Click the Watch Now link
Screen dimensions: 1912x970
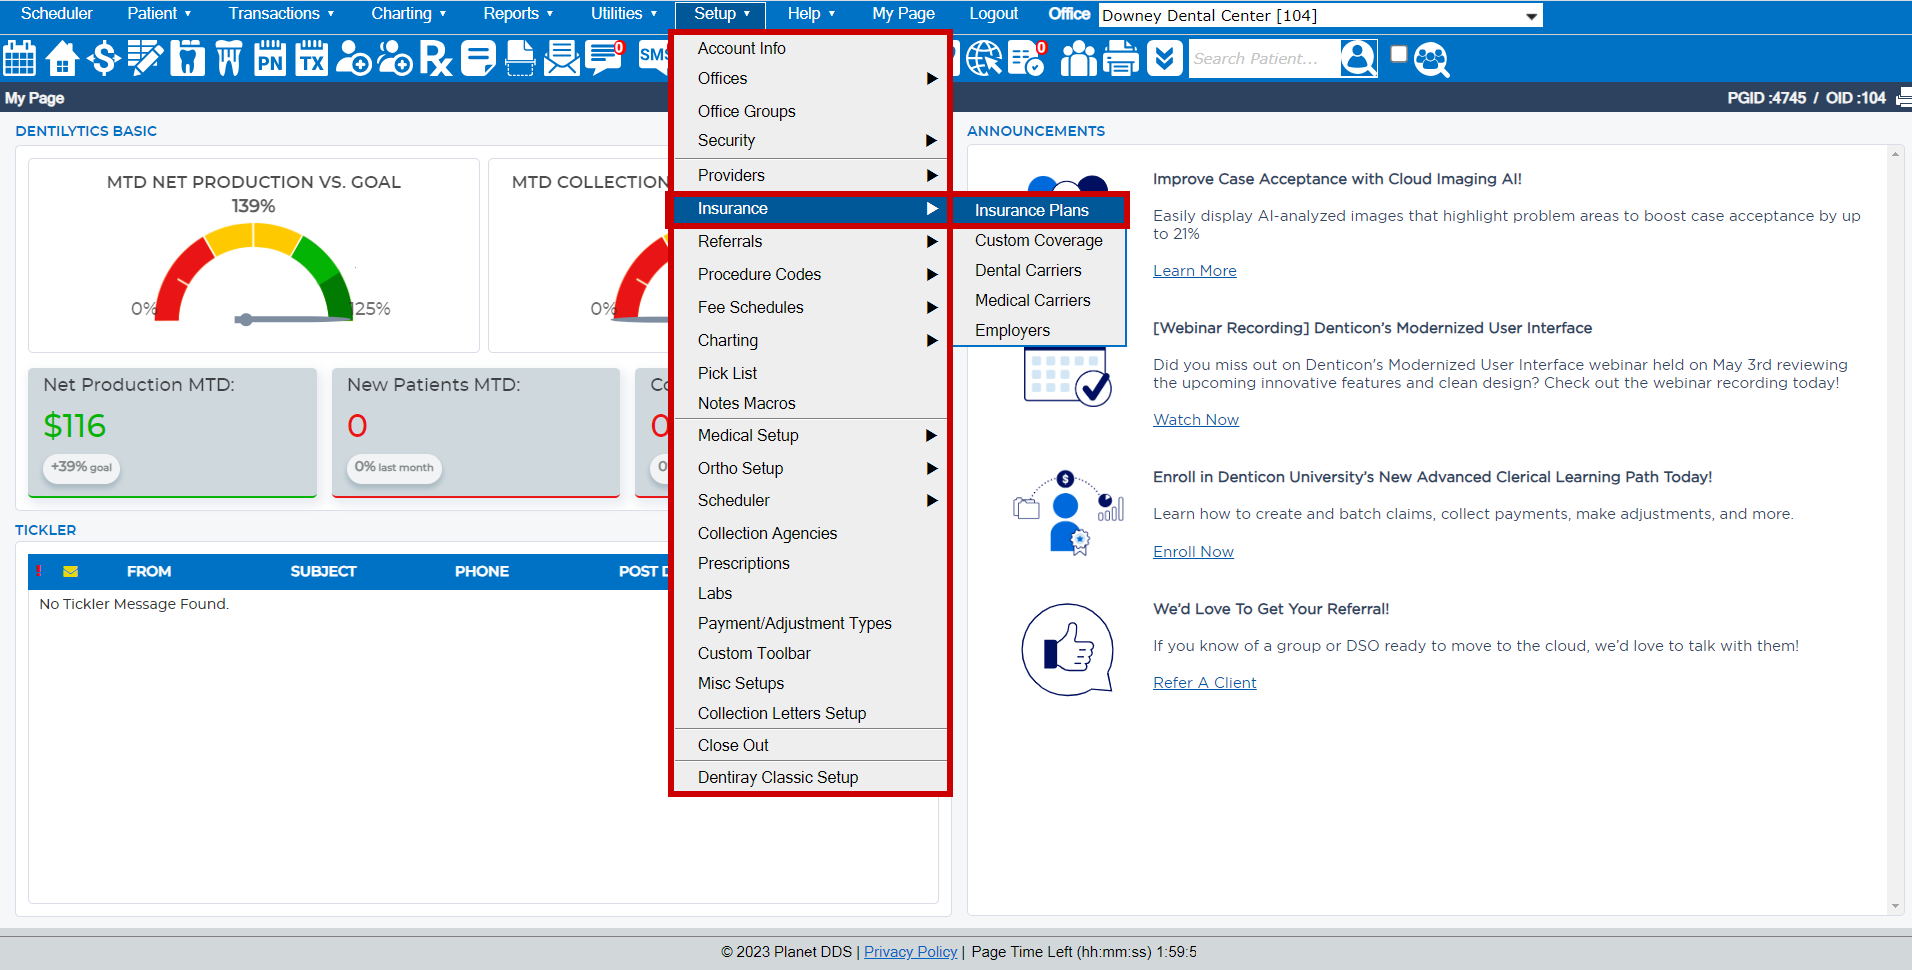(x=1196, y=420)
